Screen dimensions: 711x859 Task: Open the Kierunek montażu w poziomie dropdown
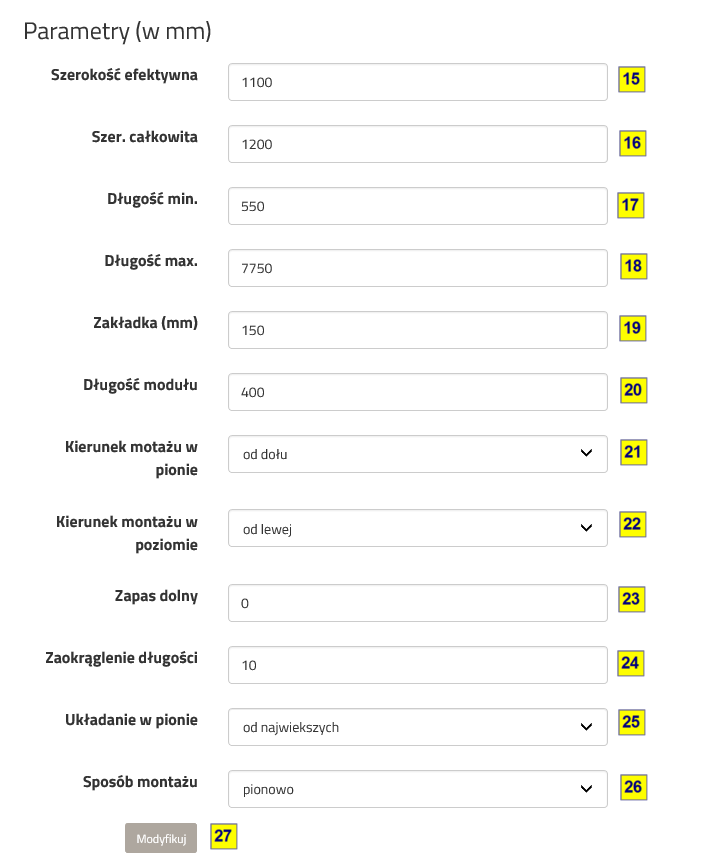(417, 528)
